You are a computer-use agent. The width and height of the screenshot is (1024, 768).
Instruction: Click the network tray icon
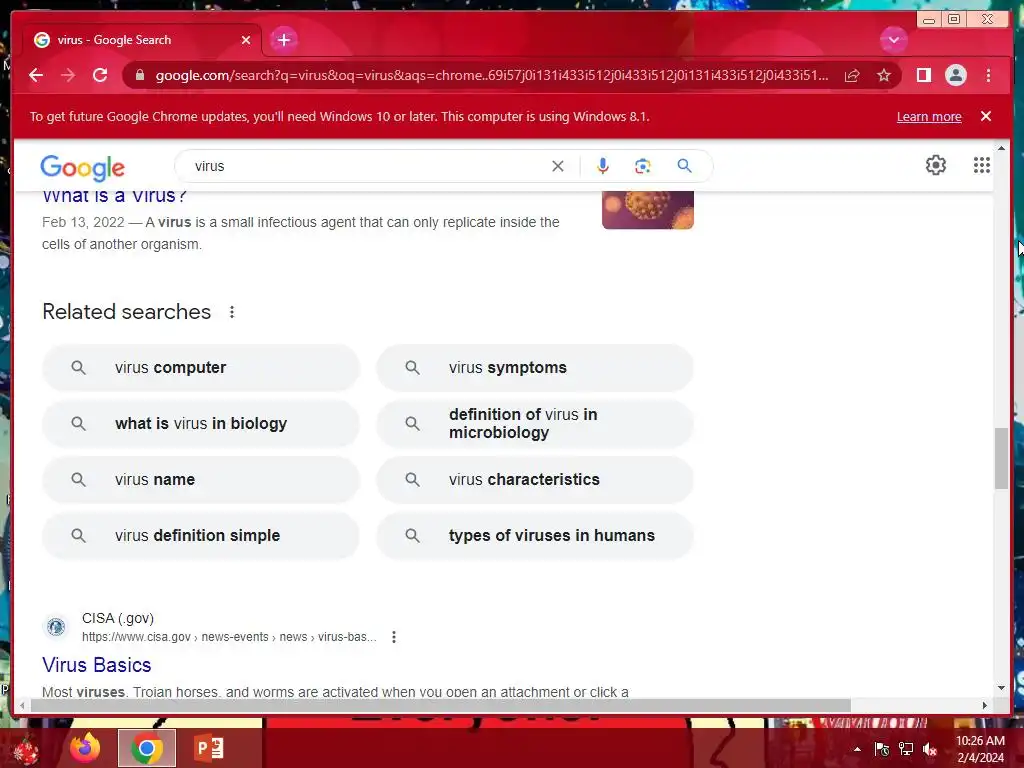[x=906, y=749]
